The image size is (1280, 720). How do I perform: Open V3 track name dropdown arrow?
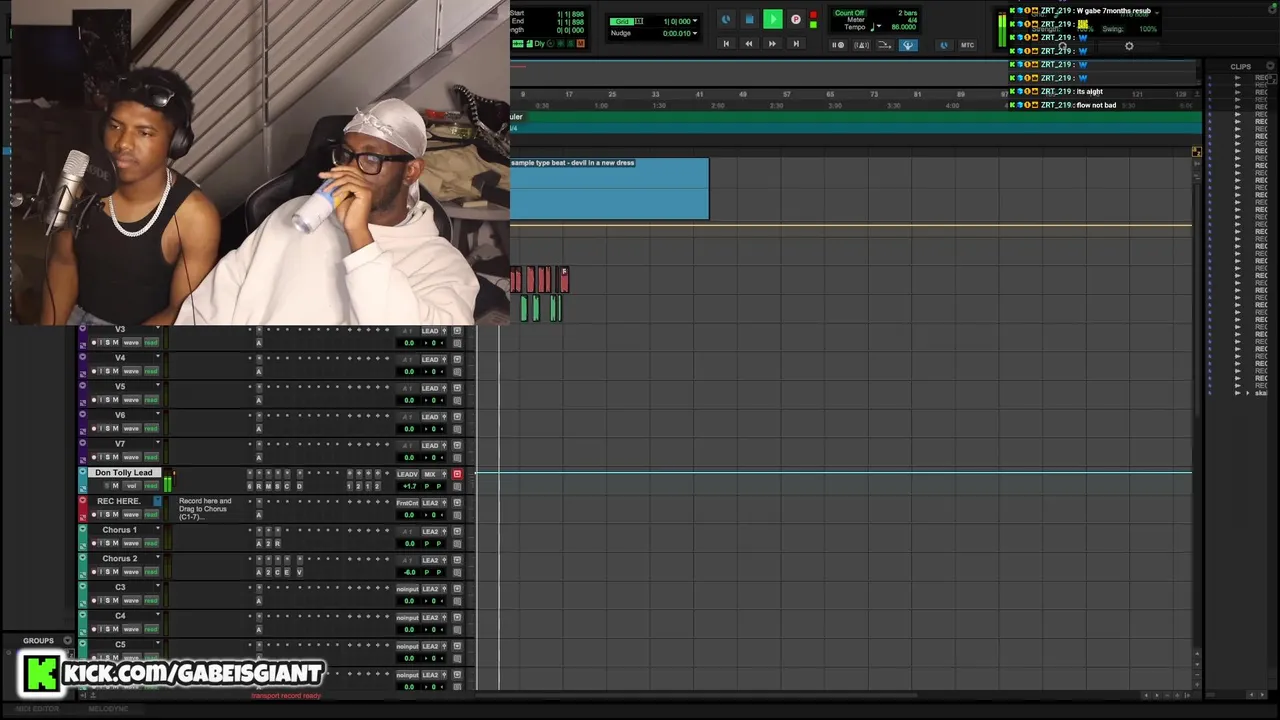click(157, 328)
